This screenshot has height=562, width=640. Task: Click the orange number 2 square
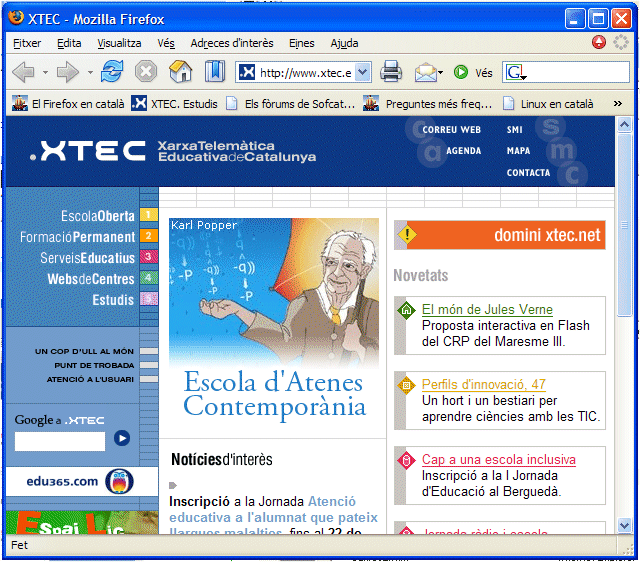pos(149,235)
